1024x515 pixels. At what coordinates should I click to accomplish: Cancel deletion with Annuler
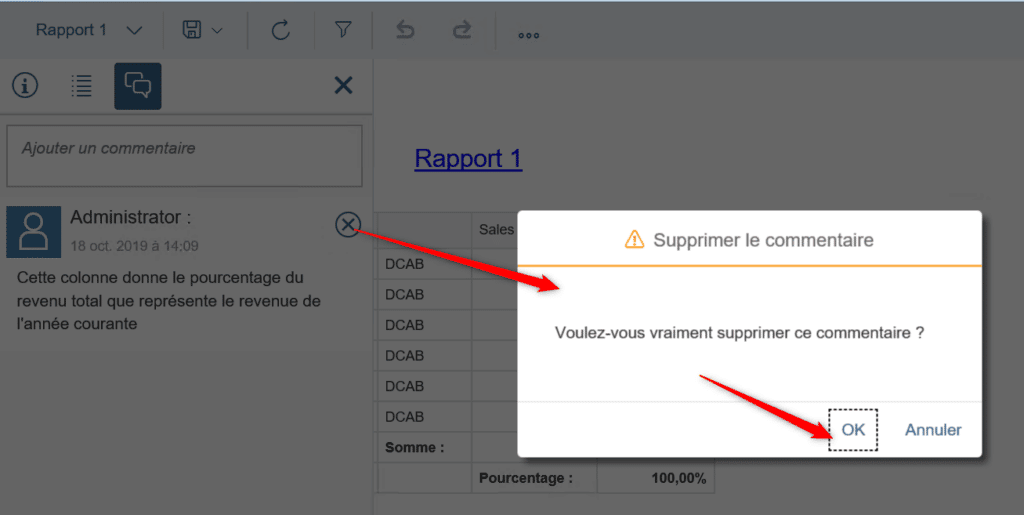[933, 429]
